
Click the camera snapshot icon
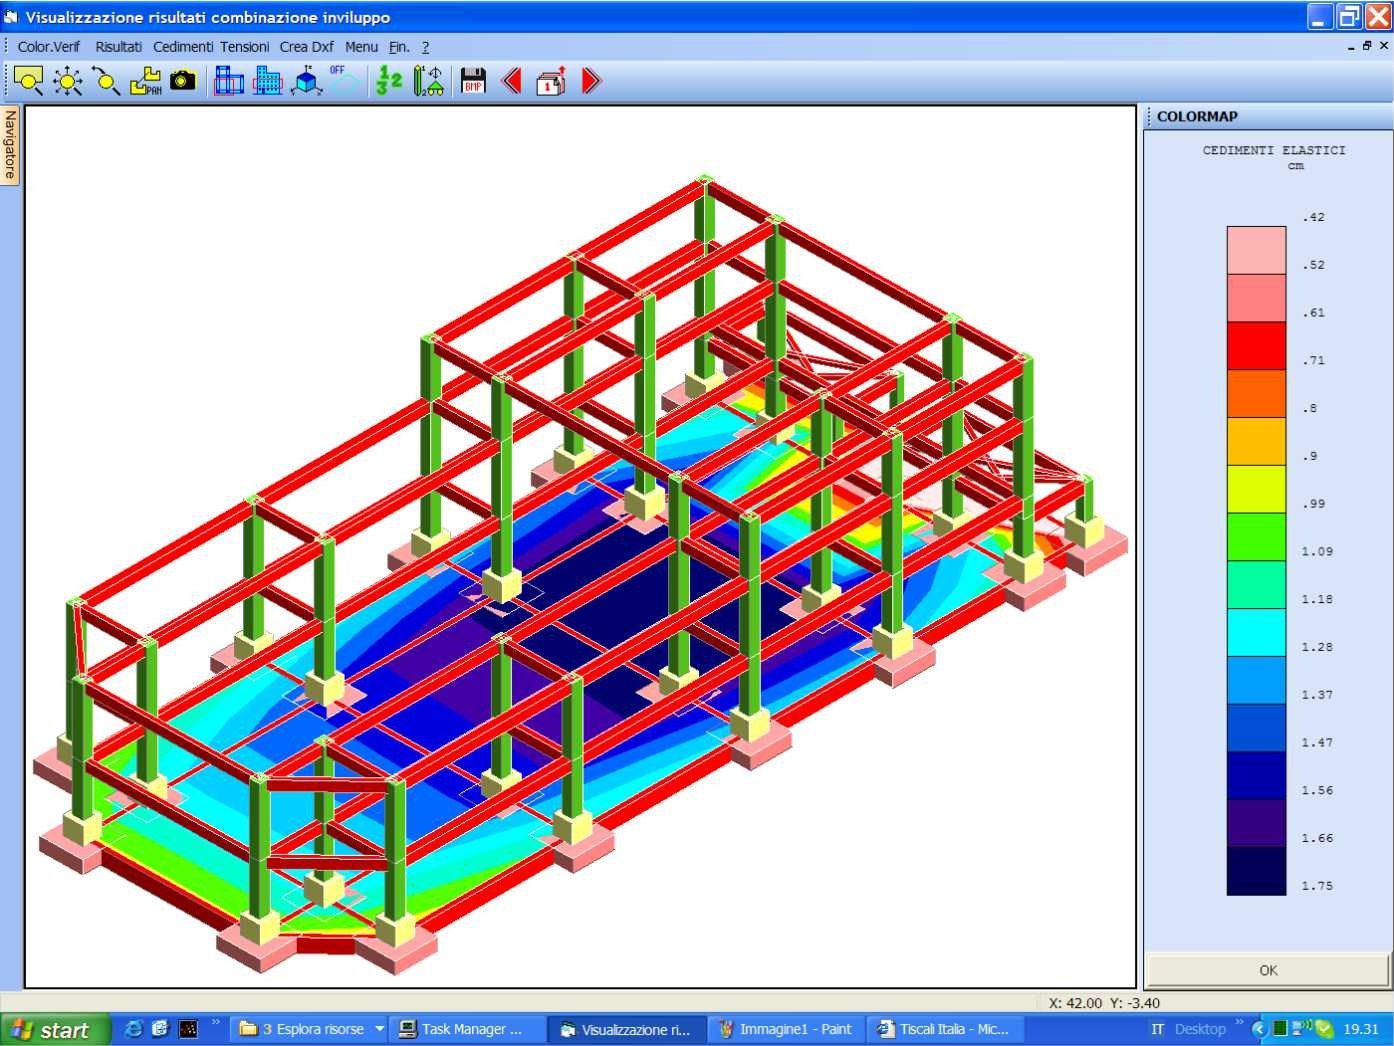pos(183,81)
